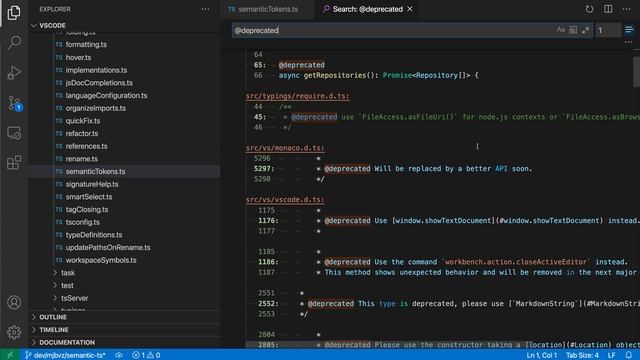640x360 pixels.
Task: Open quickFix.ts file
Action: [x=83, y=121]
